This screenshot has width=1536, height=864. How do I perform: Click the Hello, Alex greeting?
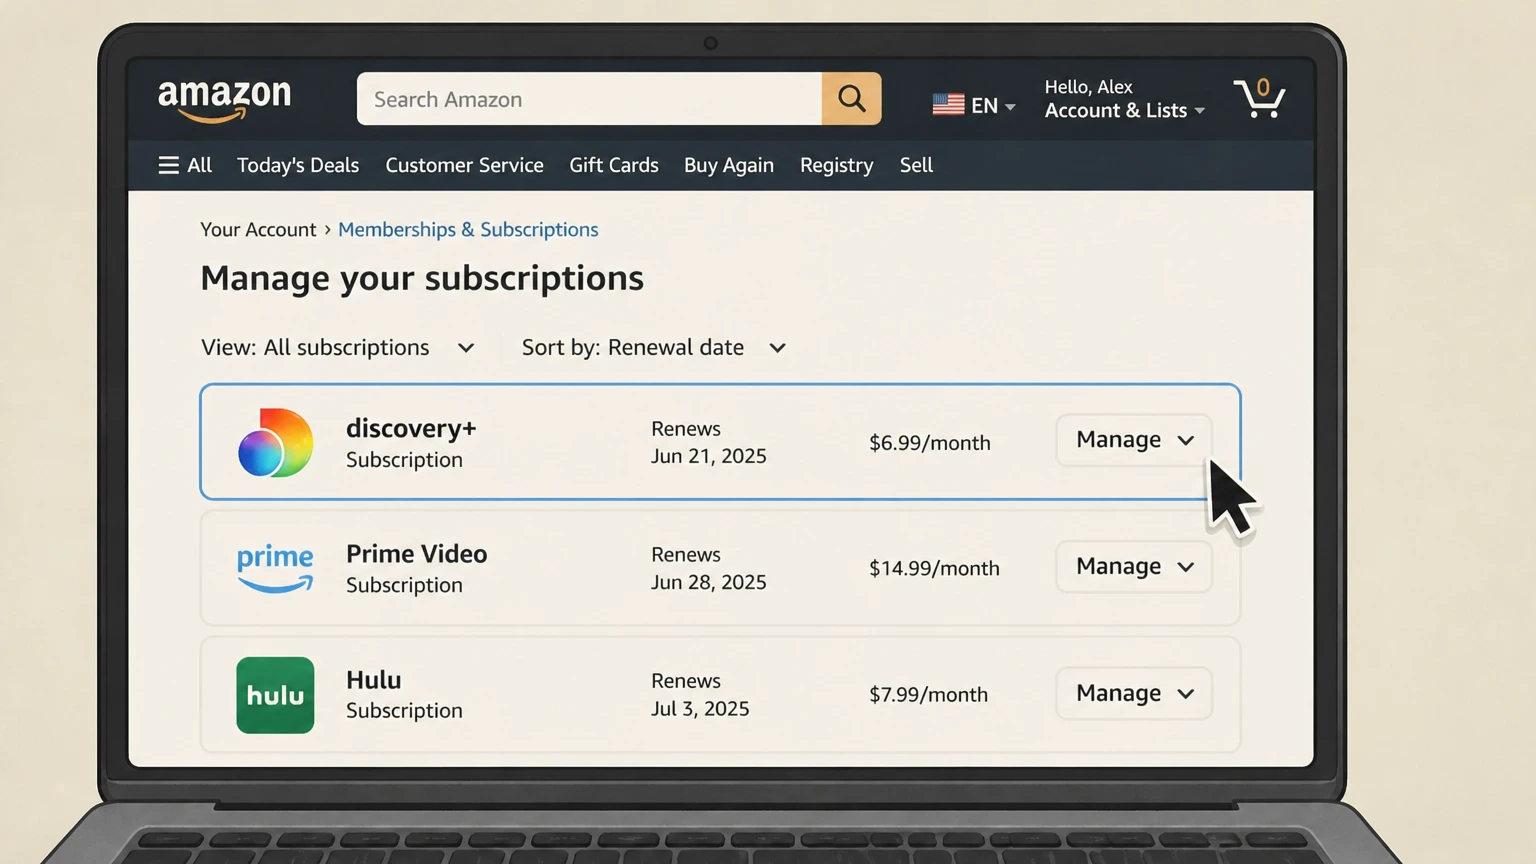pyautogui.click(x=1088, y=87)
